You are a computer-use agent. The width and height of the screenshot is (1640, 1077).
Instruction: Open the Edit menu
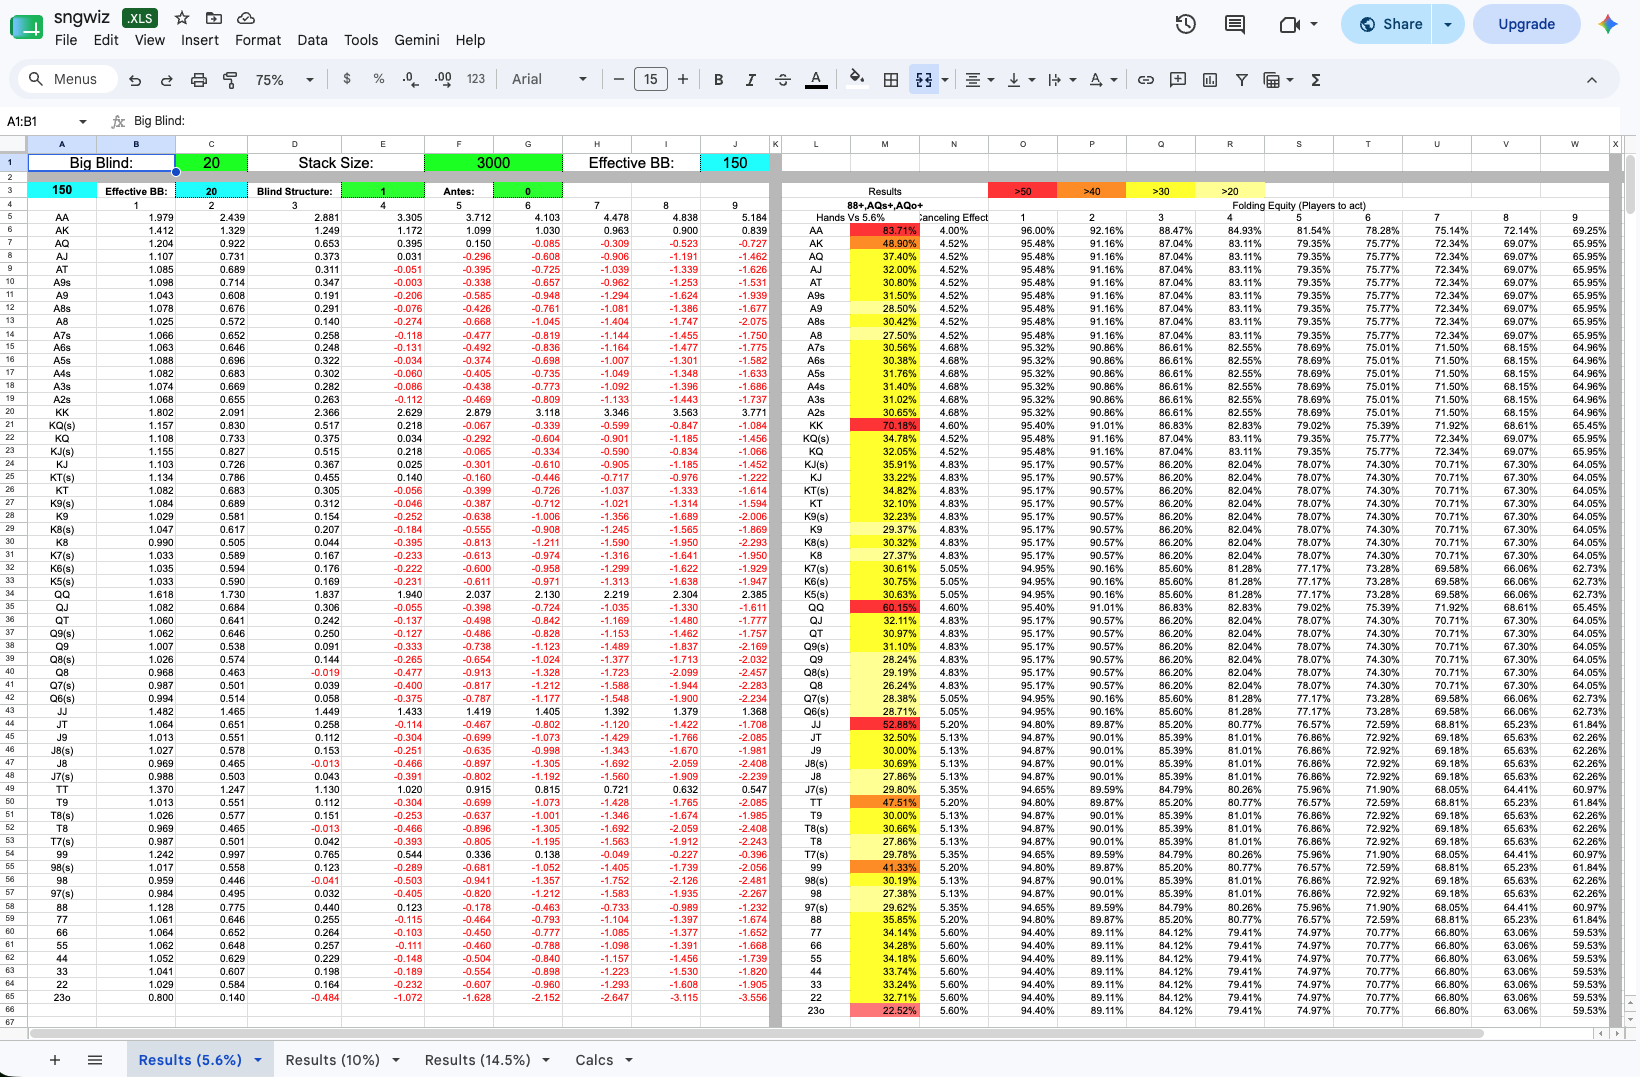106,40
